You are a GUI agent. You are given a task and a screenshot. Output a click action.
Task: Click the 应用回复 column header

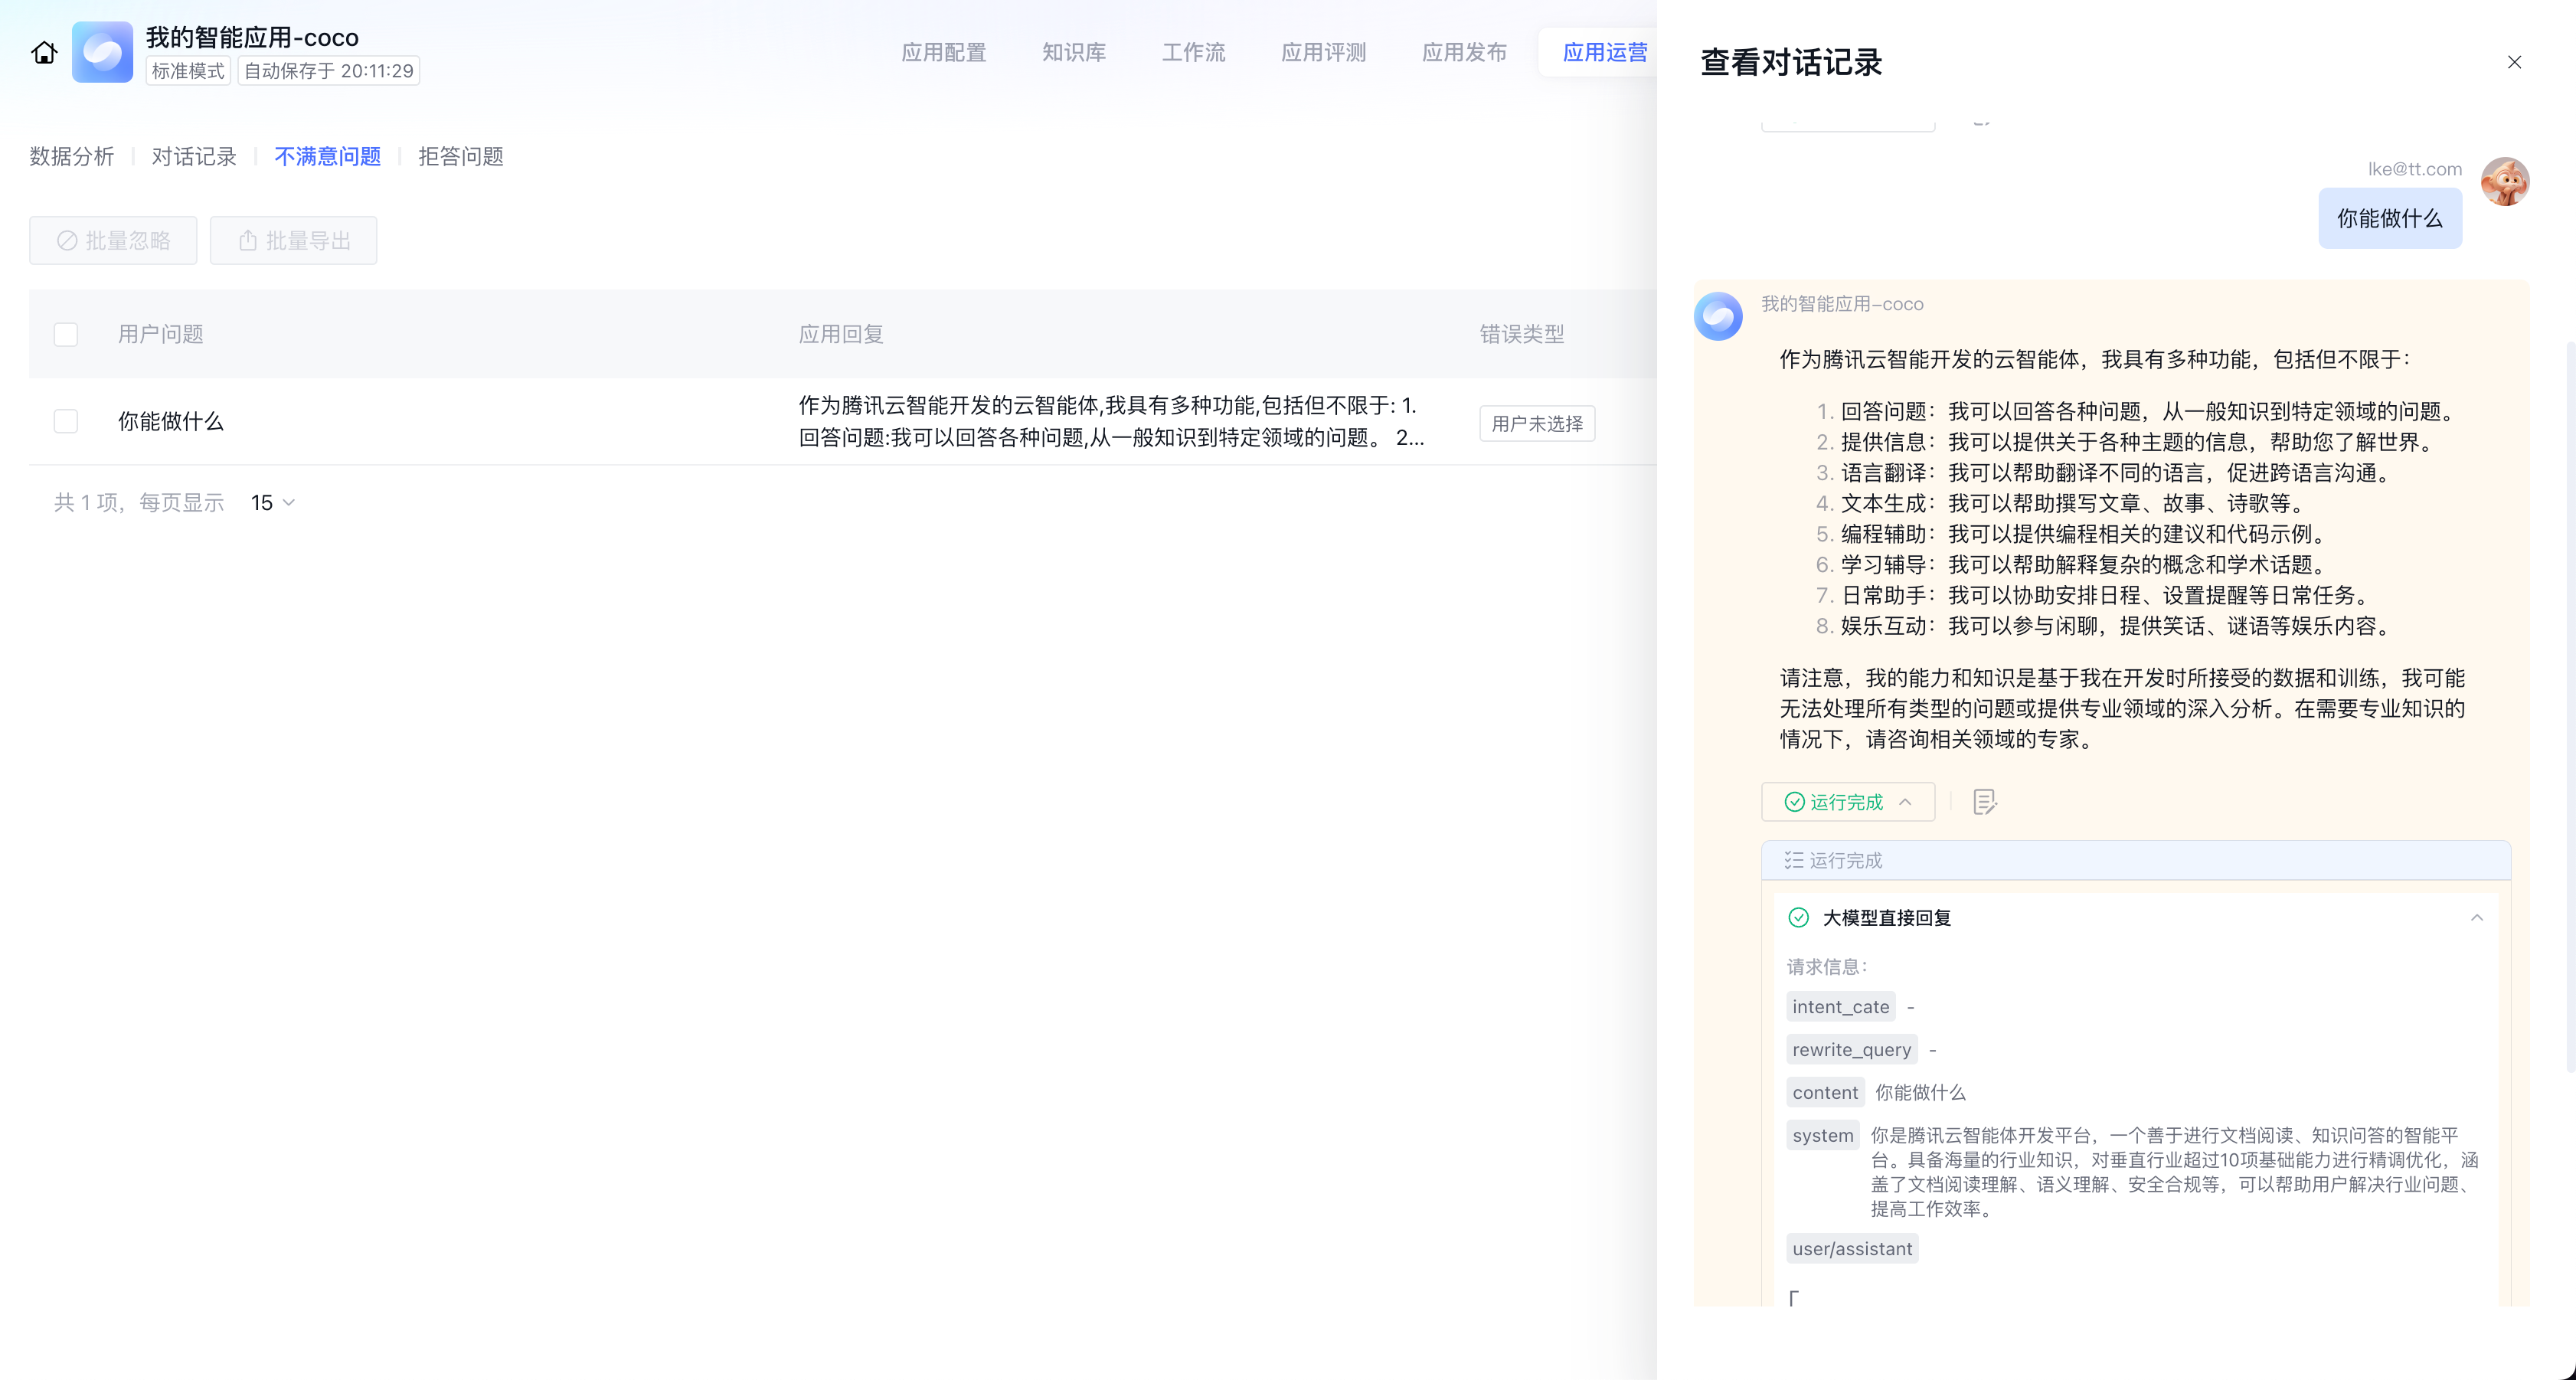[x=841, y=334]
